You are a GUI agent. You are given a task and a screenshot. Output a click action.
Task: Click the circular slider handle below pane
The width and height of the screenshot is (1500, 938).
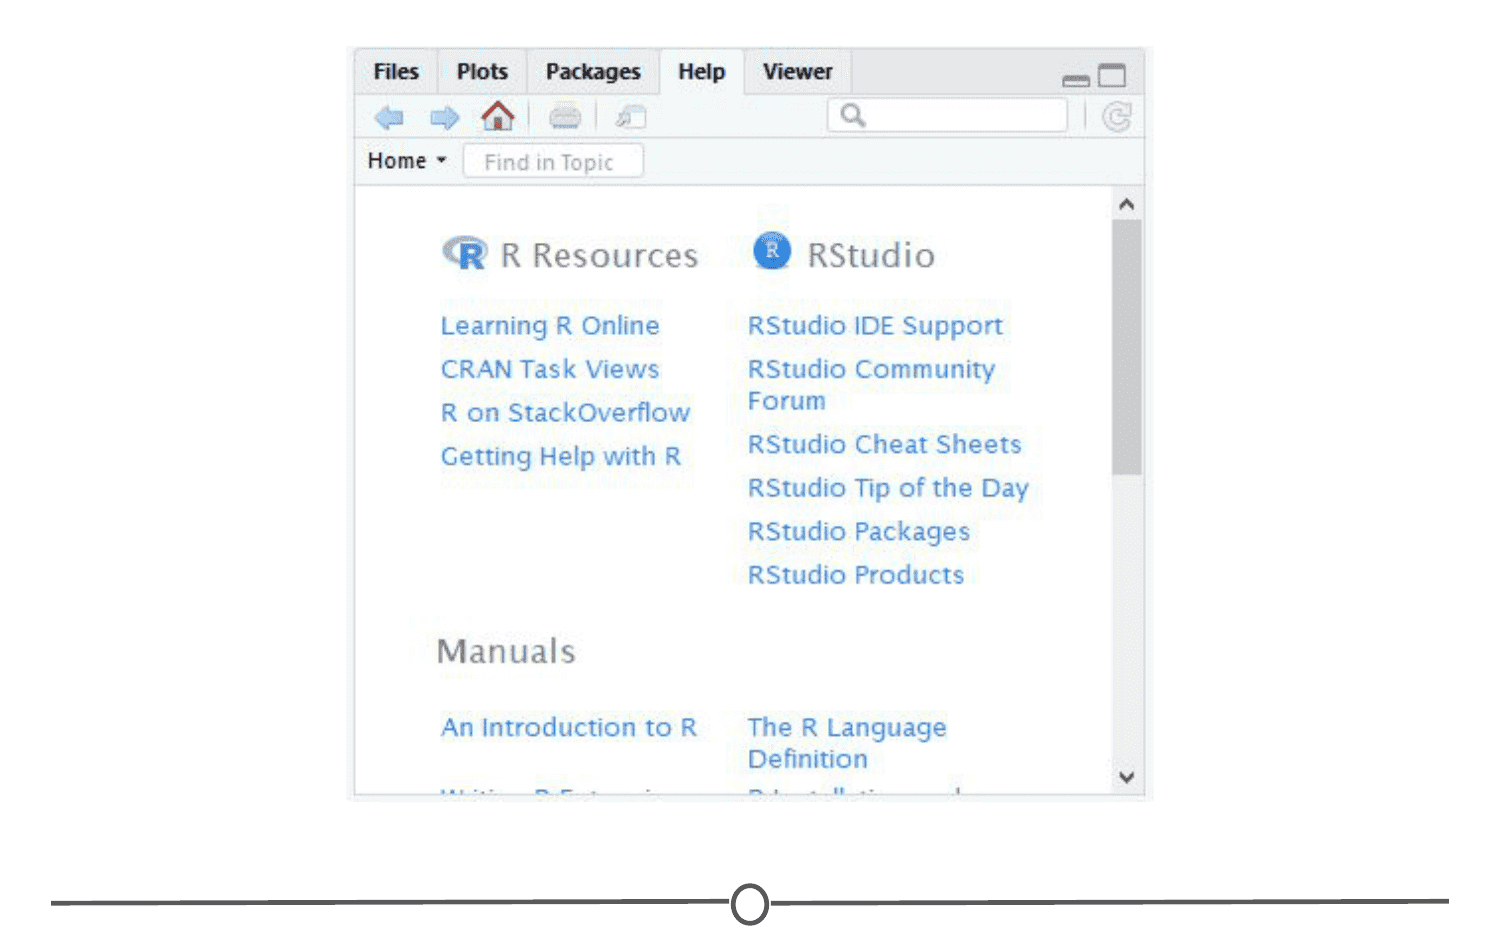pyautogui.click(x=750, y=904)
